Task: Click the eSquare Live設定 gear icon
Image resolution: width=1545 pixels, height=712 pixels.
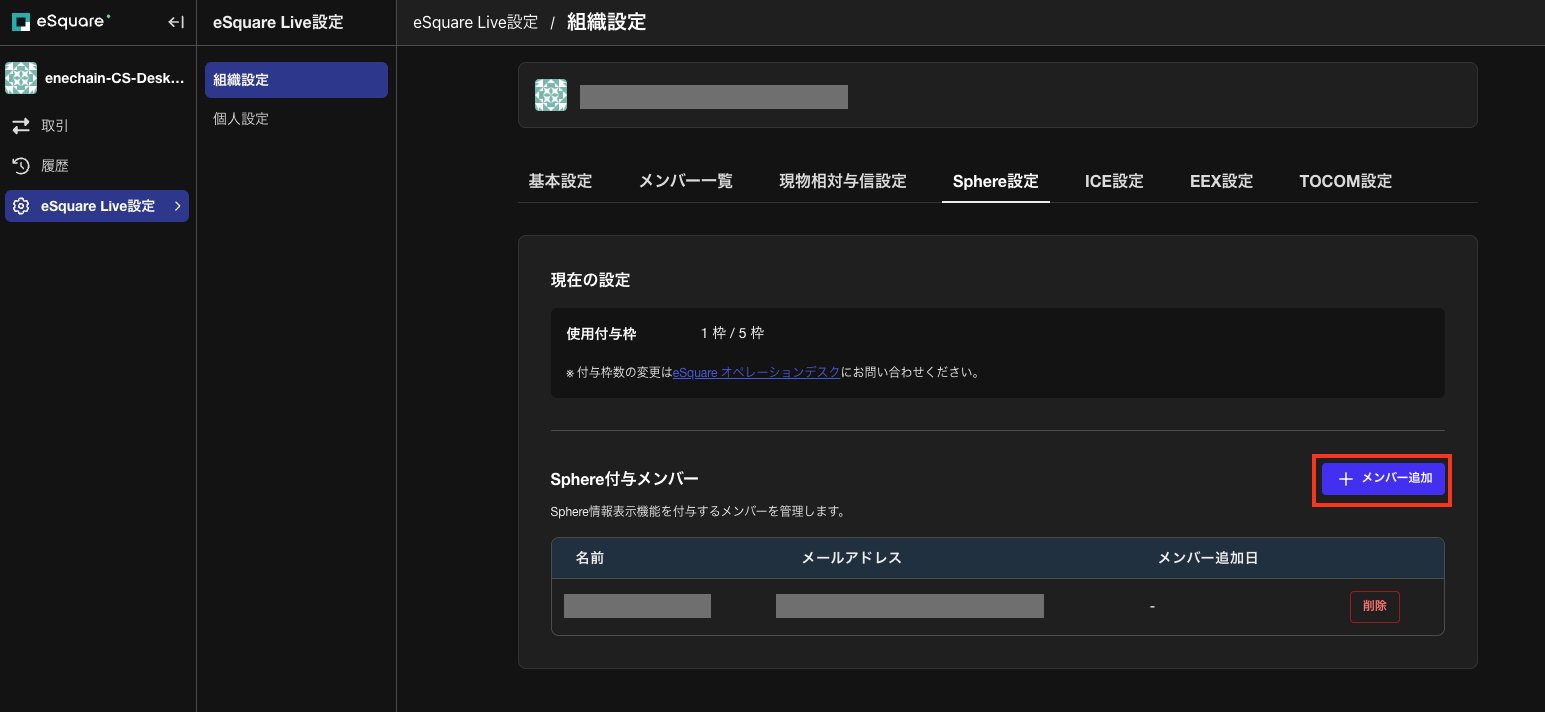Action: point(21,206)
